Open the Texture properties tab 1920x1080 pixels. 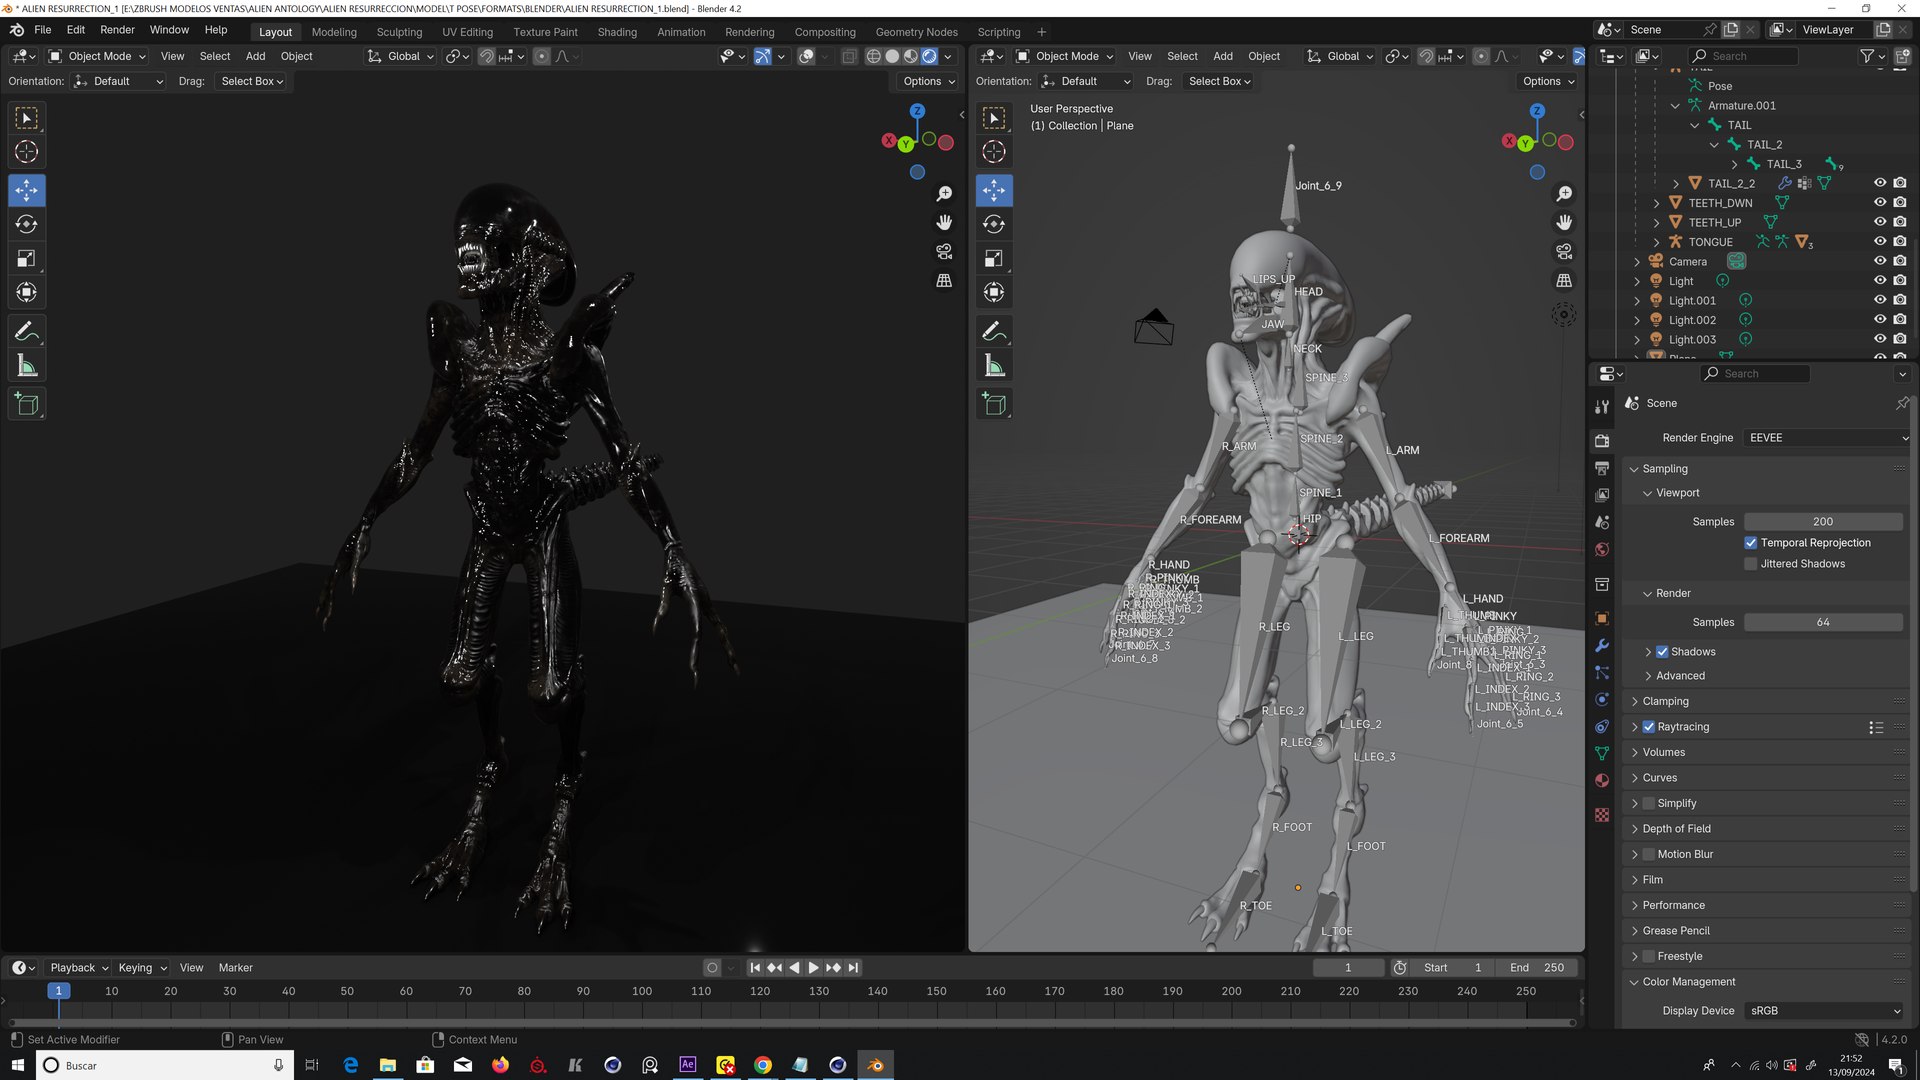point(1602,815)
